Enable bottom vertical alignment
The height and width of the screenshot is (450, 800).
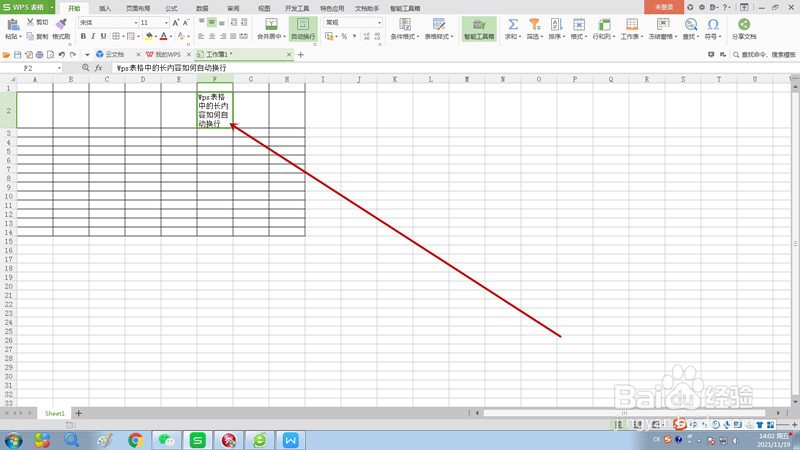(x=222, y=22)
